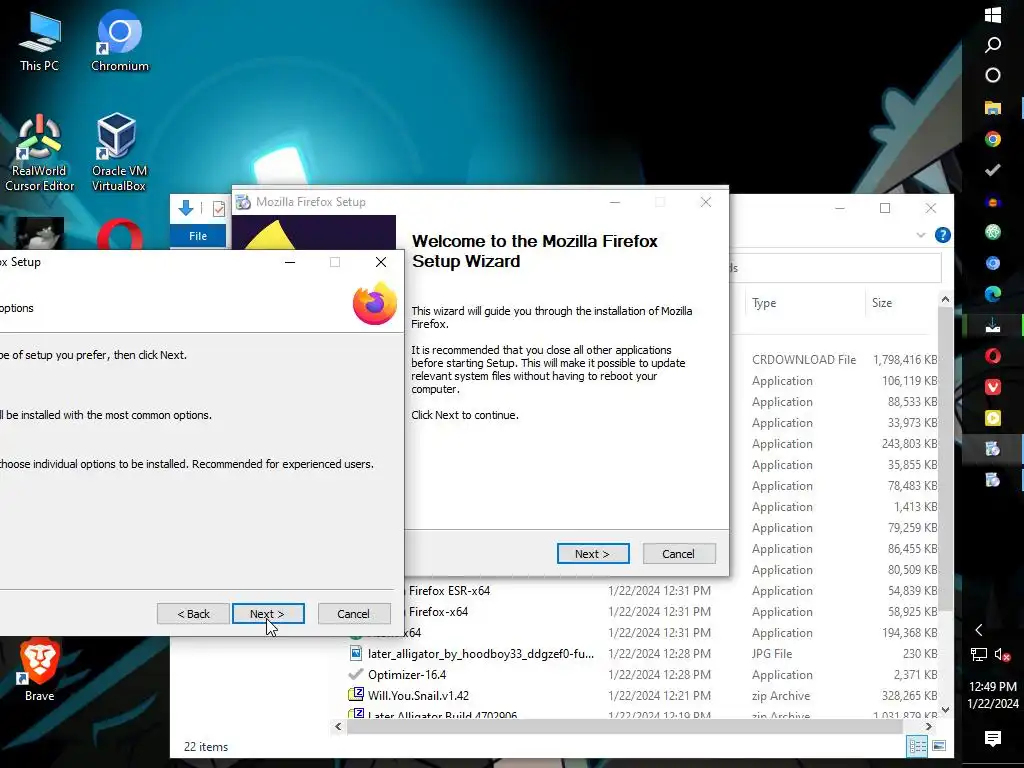Open RealWorld Cursor Editor desktop shortcut

click(x=39, y=153)
